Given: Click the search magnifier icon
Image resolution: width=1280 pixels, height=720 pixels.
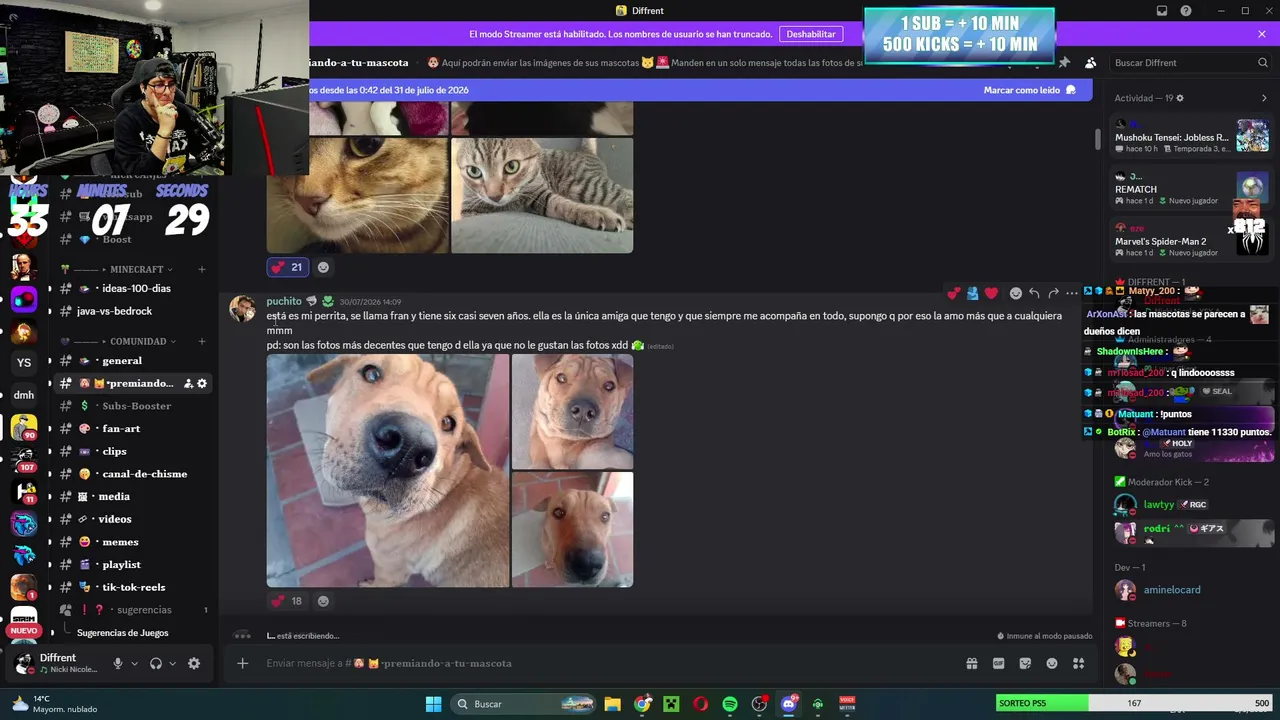Looking at the screenshot, I should coord(1263,63).
